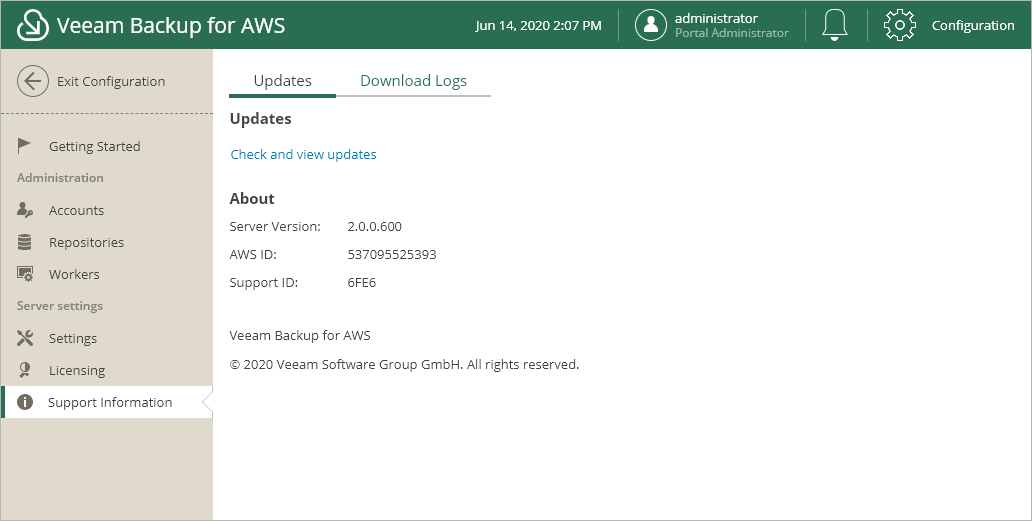Click the Settings wrench tools icon
The width and height of the screenshot is (1032, 521).
(25, 338)
